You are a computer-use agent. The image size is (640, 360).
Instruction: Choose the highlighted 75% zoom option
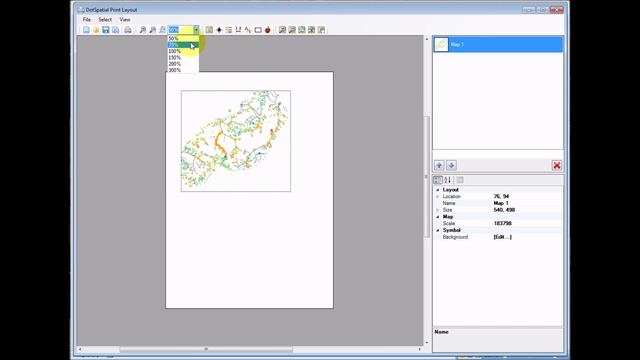point(183,45)
